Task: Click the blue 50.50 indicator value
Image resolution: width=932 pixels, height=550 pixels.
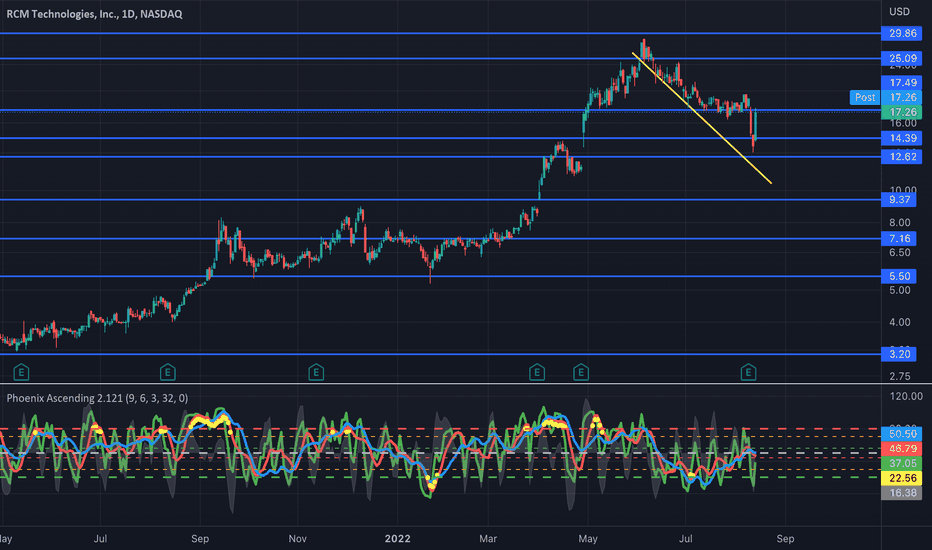Action: [x=902, y=433]
